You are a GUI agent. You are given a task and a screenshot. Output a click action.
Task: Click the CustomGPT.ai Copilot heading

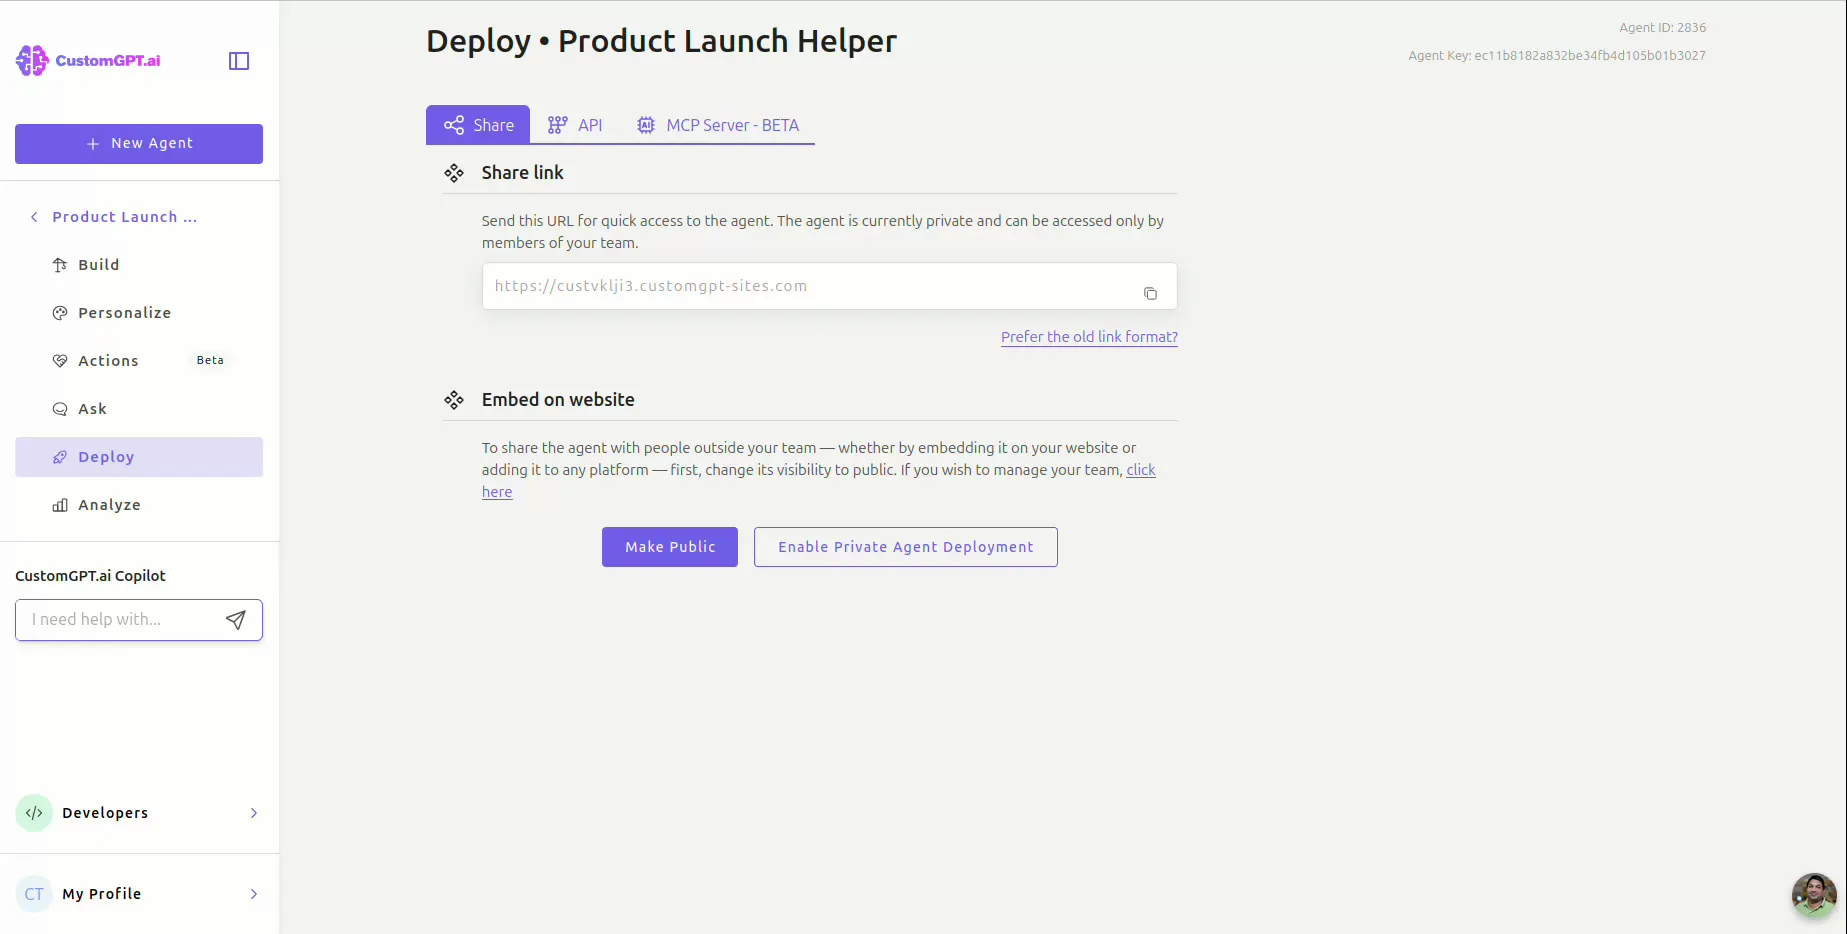[x=90, y=576]
